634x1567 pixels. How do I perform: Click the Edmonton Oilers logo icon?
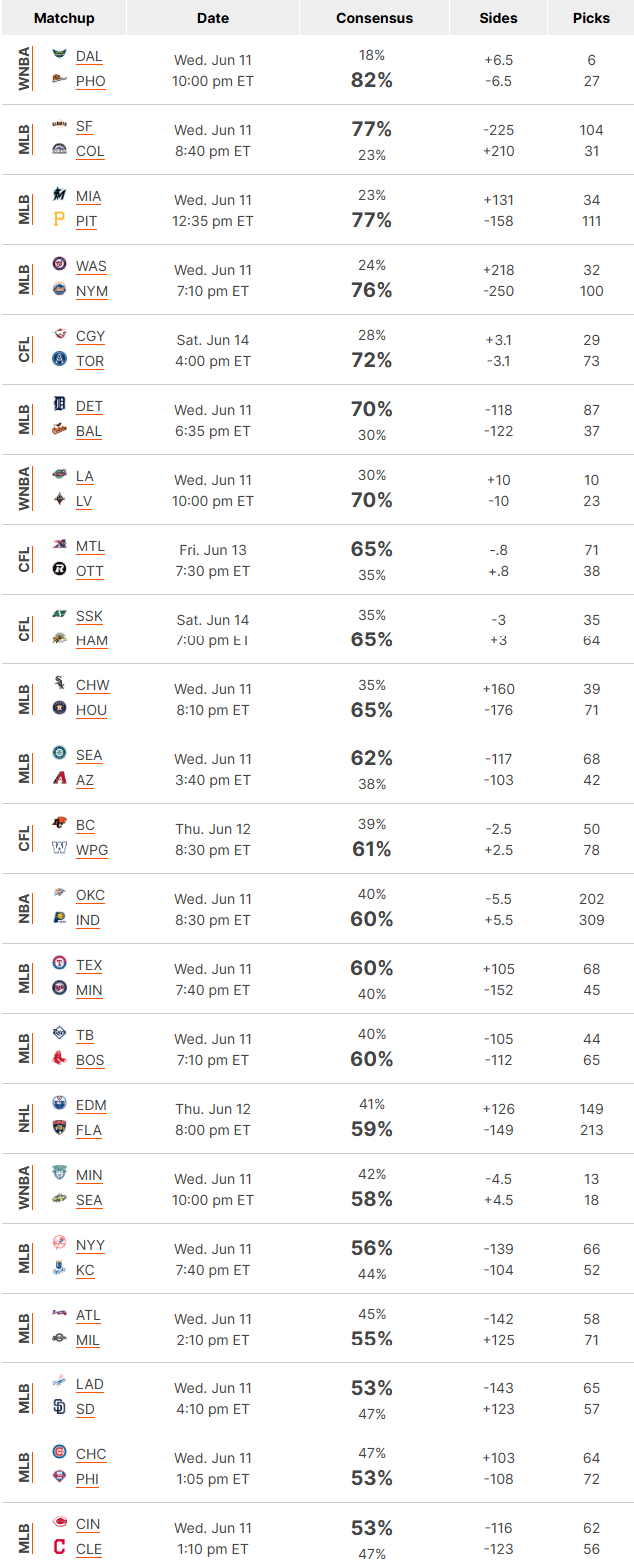tap(59, 1104)
